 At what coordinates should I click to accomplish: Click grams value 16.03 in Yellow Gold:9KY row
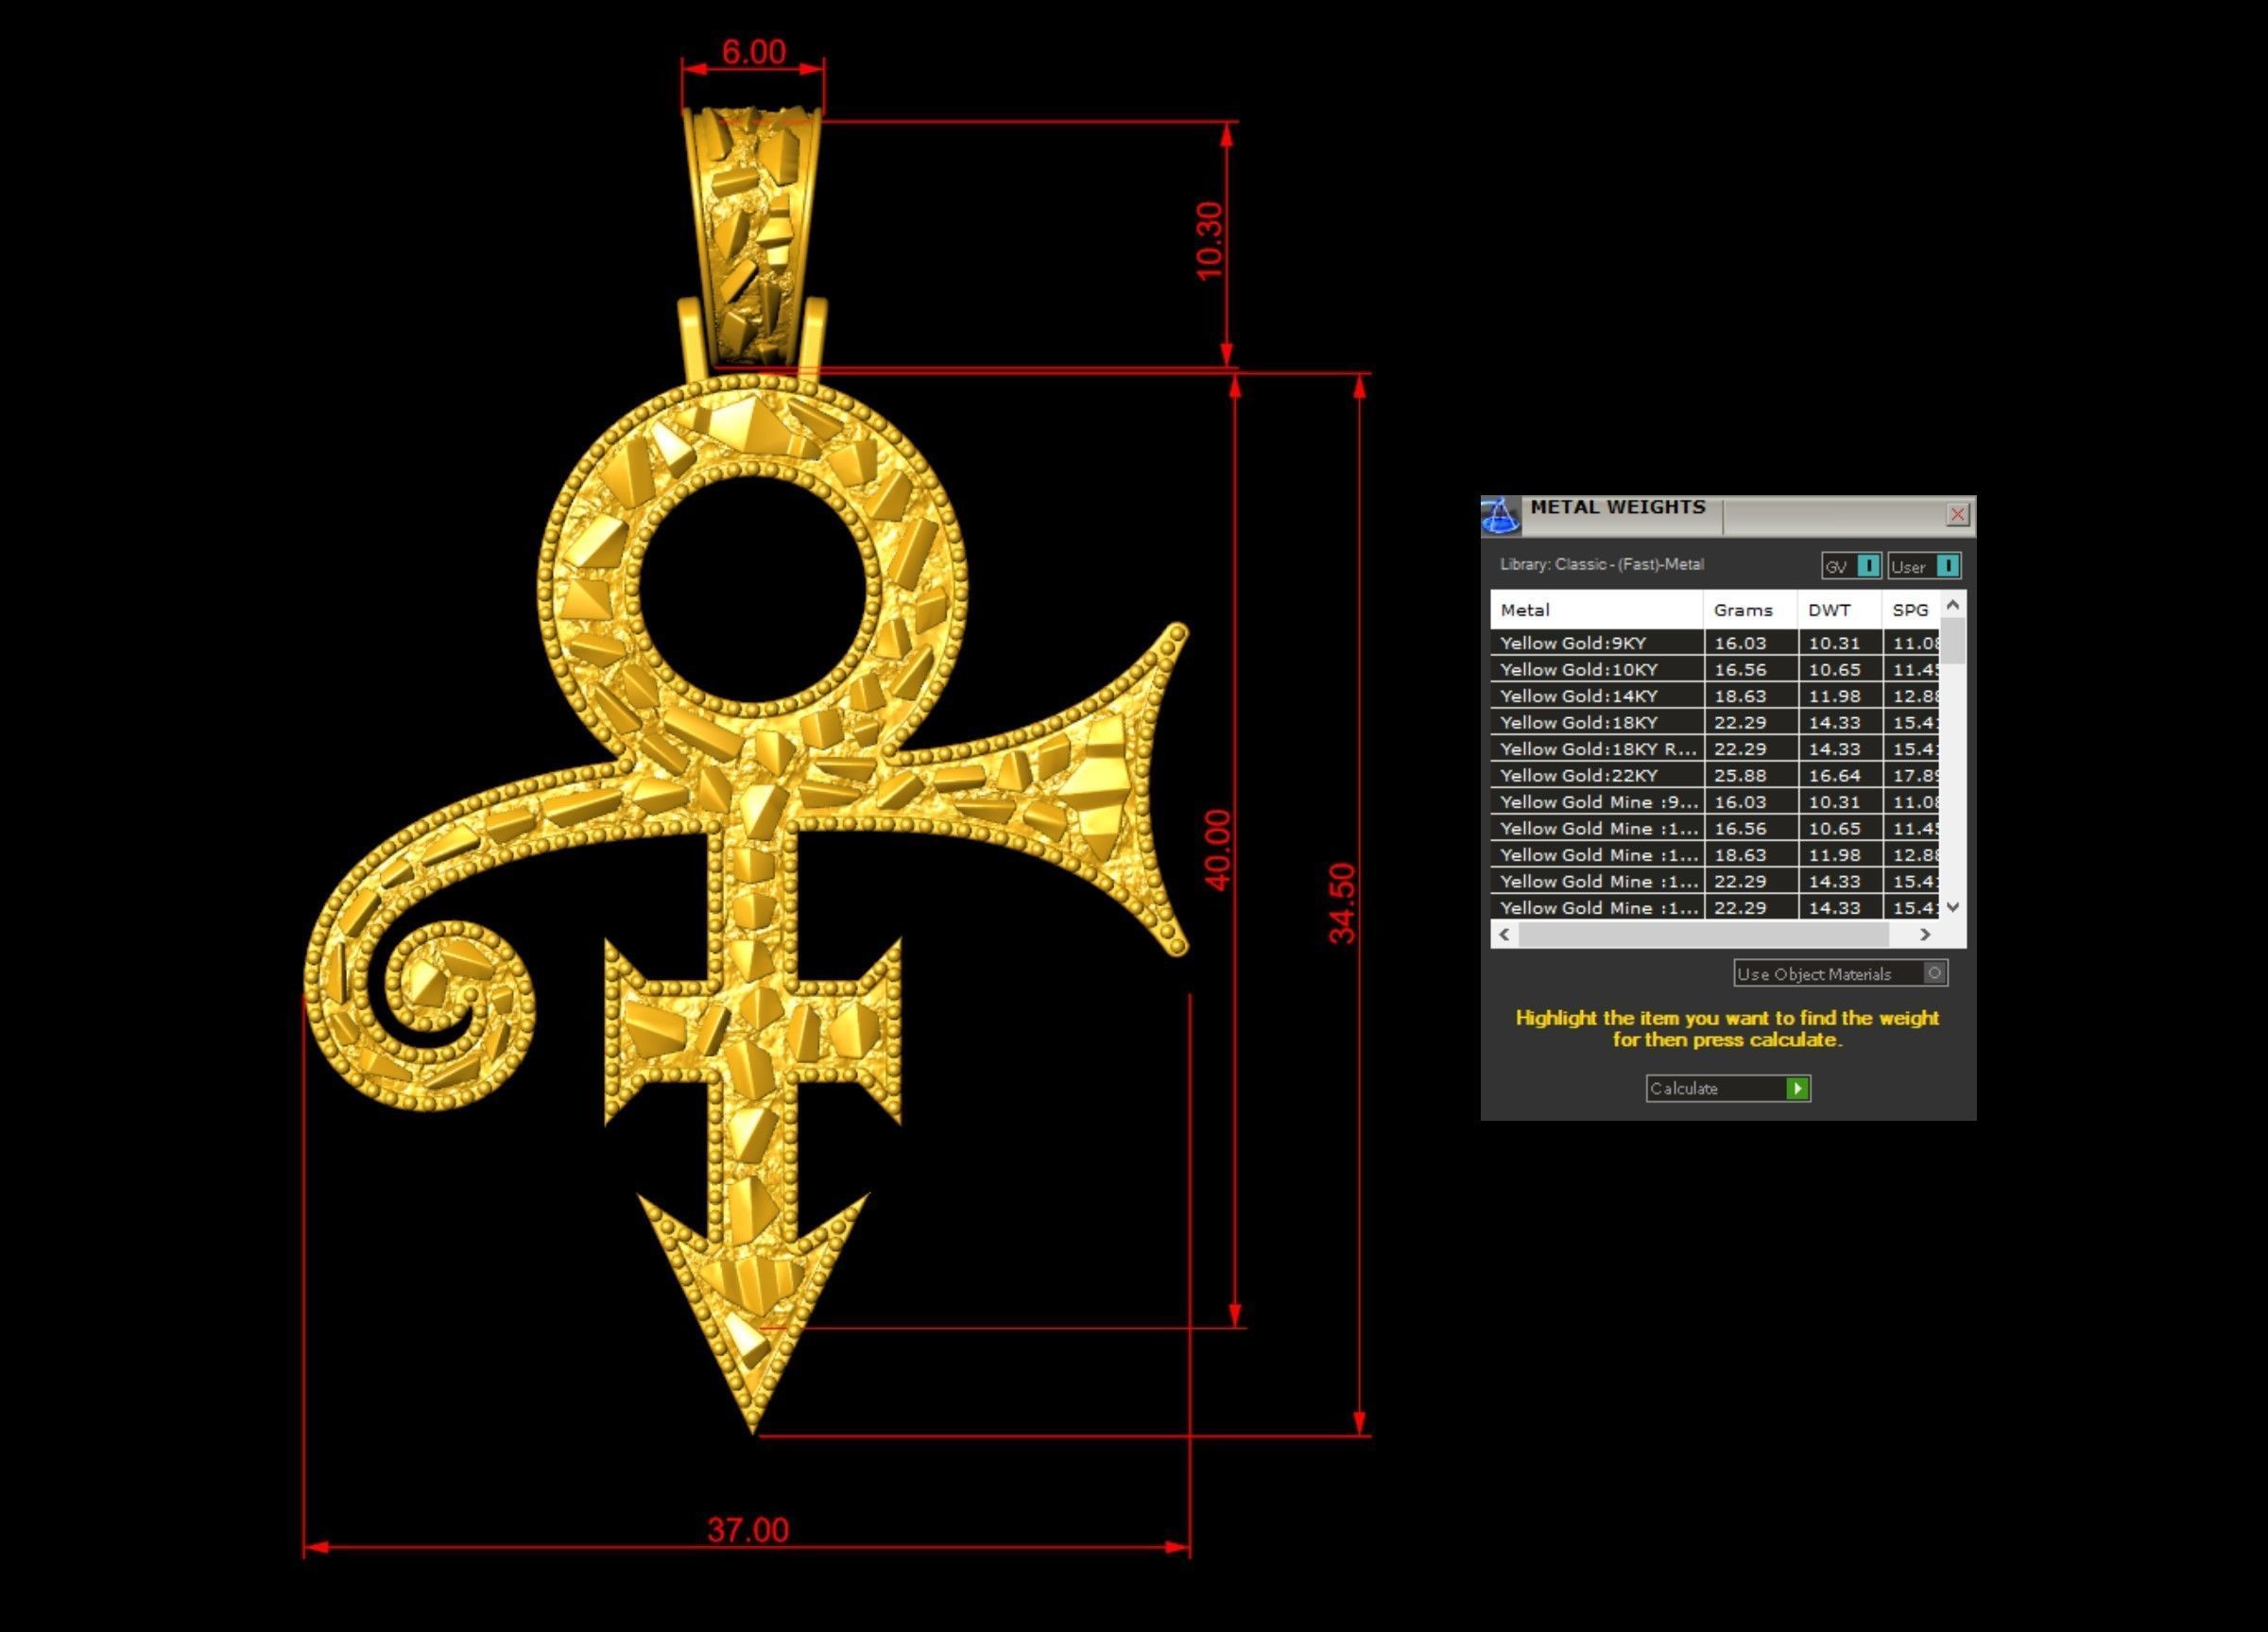point(1740,643)
